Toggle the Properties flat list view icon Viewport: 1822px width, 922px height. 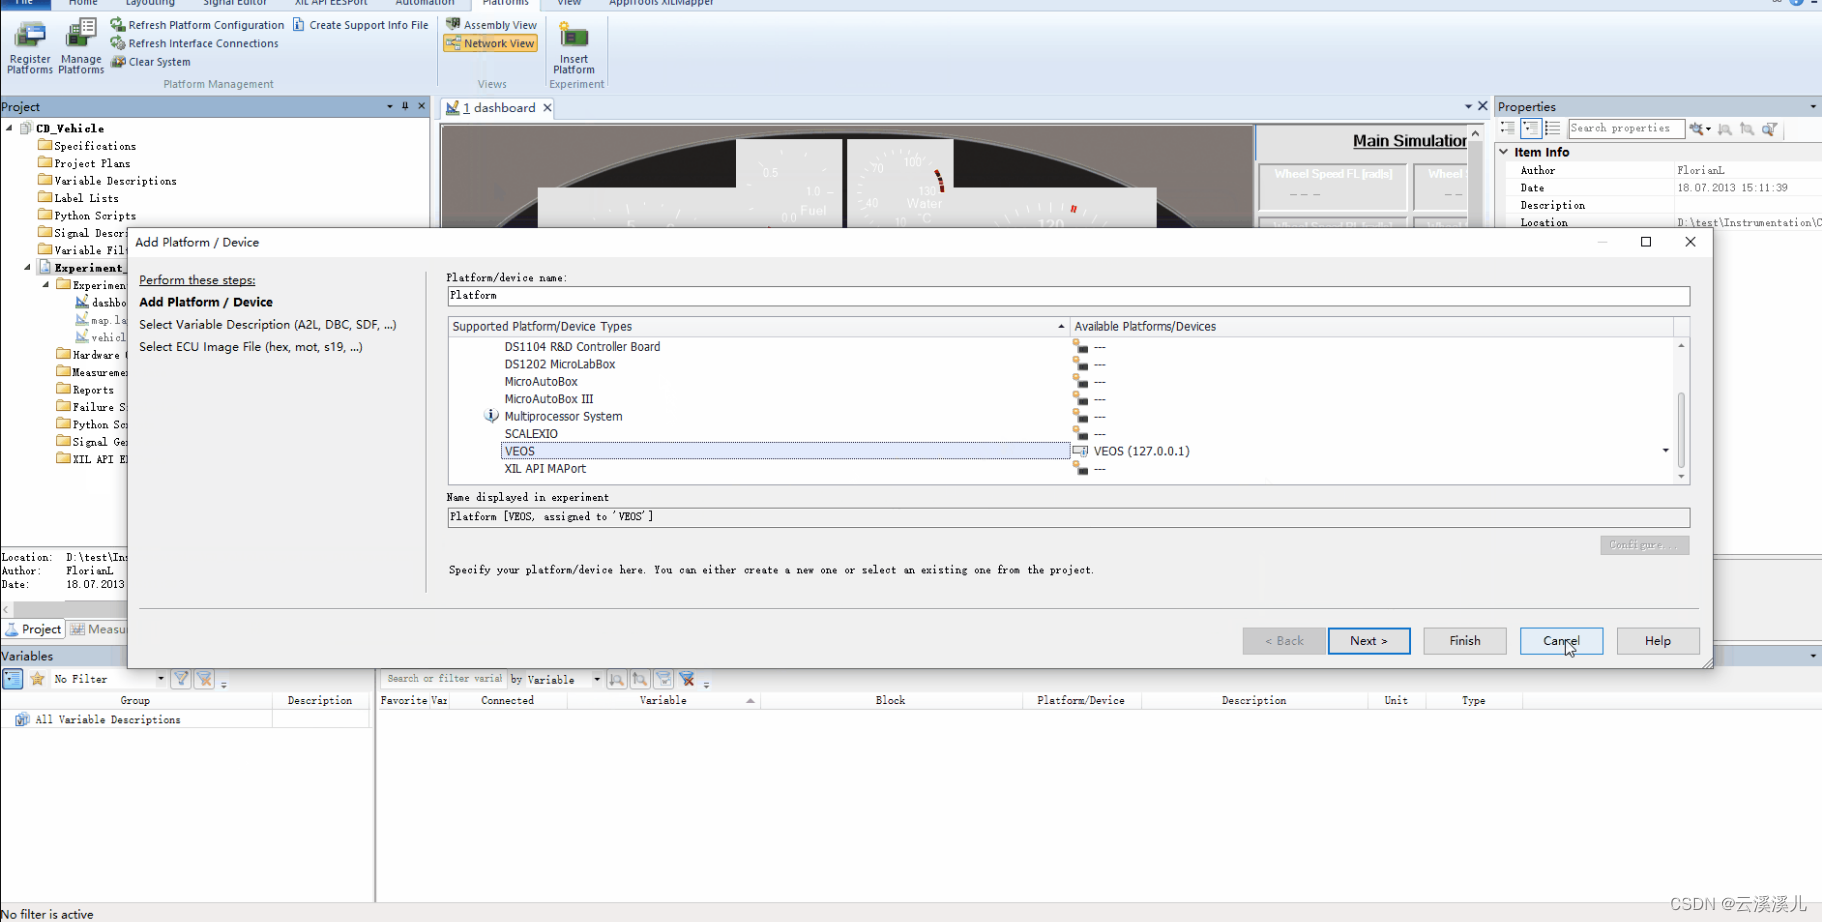click(1552, 129)
